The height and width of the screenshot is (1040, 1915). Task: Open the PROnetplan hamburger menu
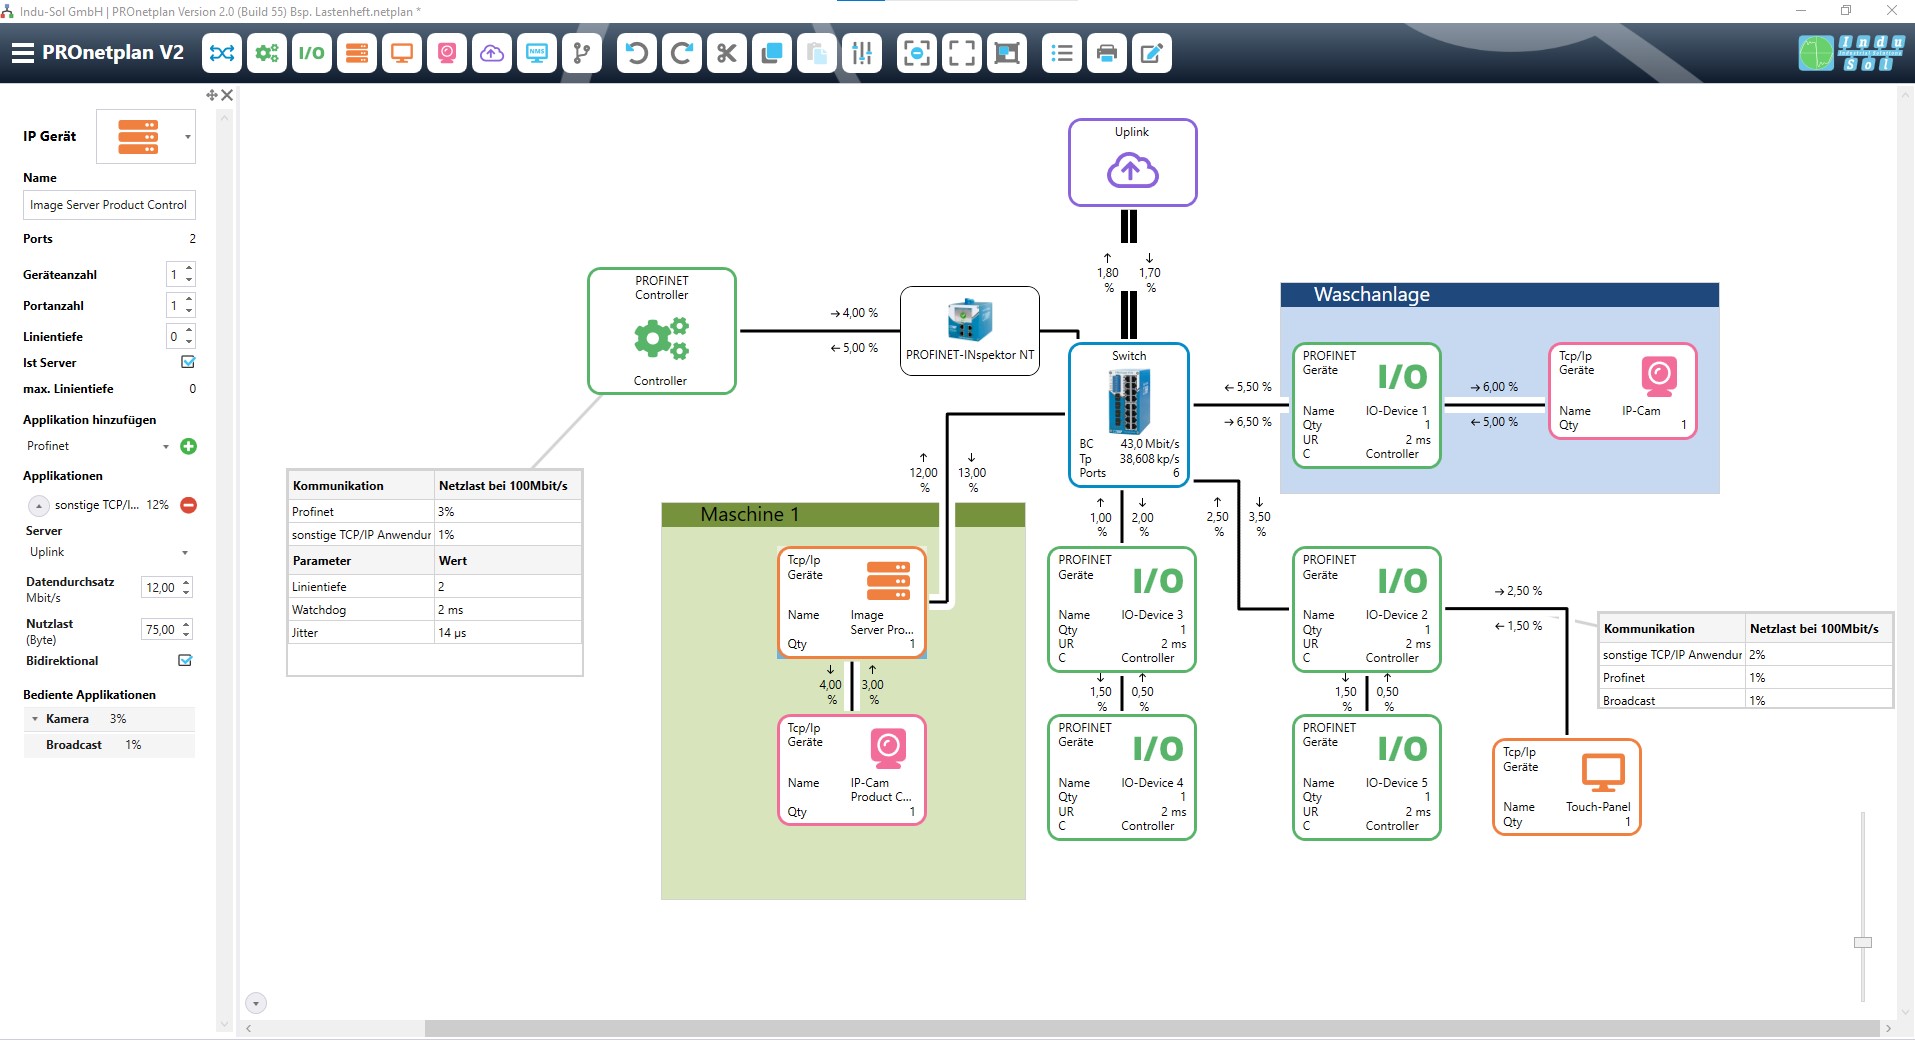[22, 53]
